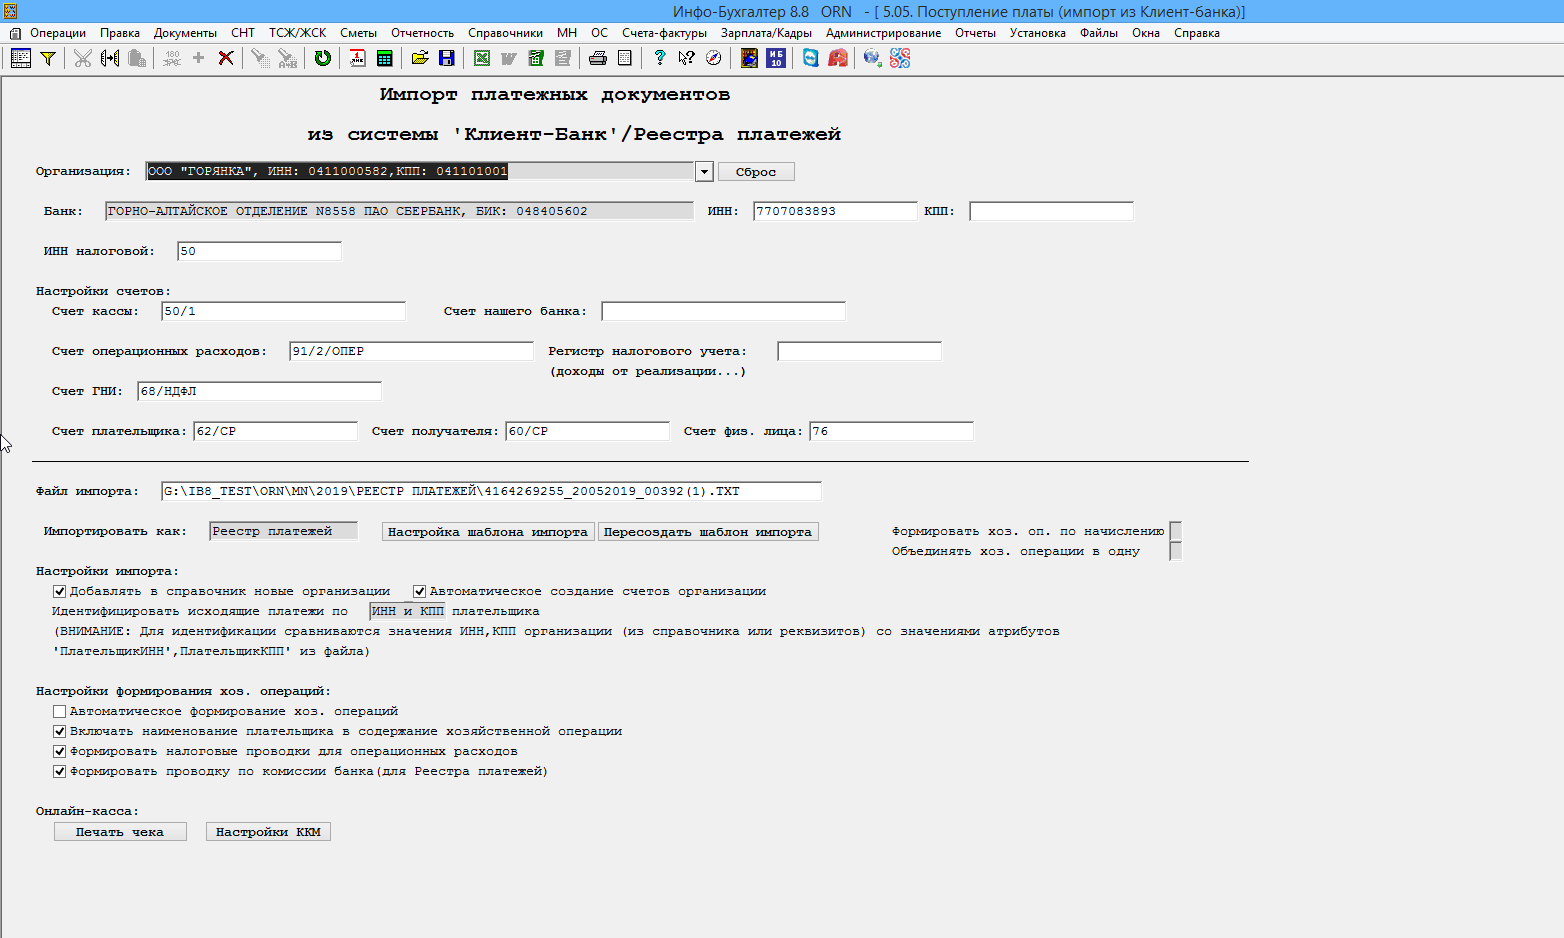Click the Excel export icon
Viewport: 1564px width, 938px height.
tap(482, 58)
